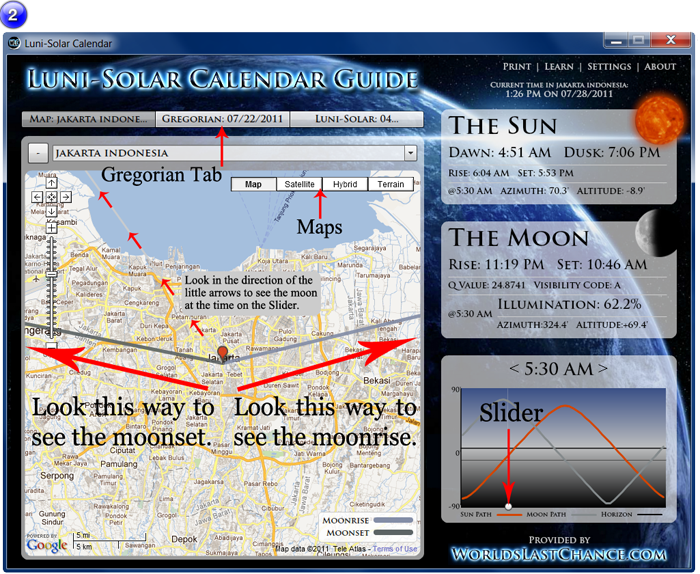Click the Pamulang label on the map

[119, 464]
